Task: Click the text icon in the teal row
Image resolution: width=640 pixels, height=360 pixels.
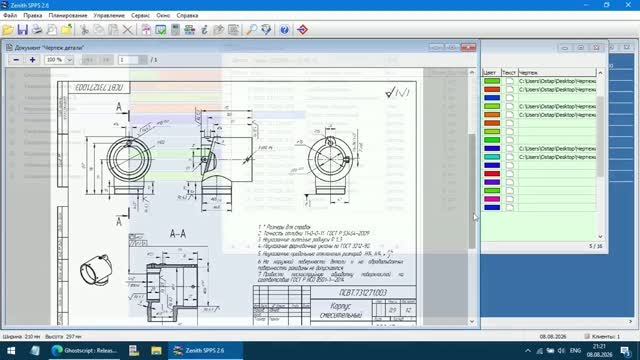Action: click(x=509, y=157)
